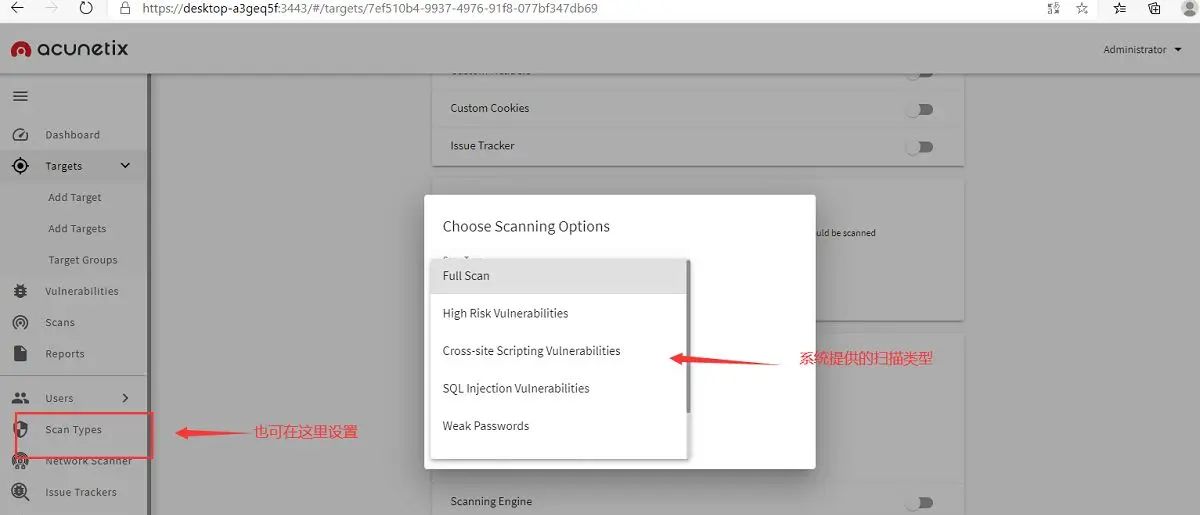1200x515 pixels.
Task: Choose Cross-site Scripting Vulnerabilities option
Action: click(558, 351)
